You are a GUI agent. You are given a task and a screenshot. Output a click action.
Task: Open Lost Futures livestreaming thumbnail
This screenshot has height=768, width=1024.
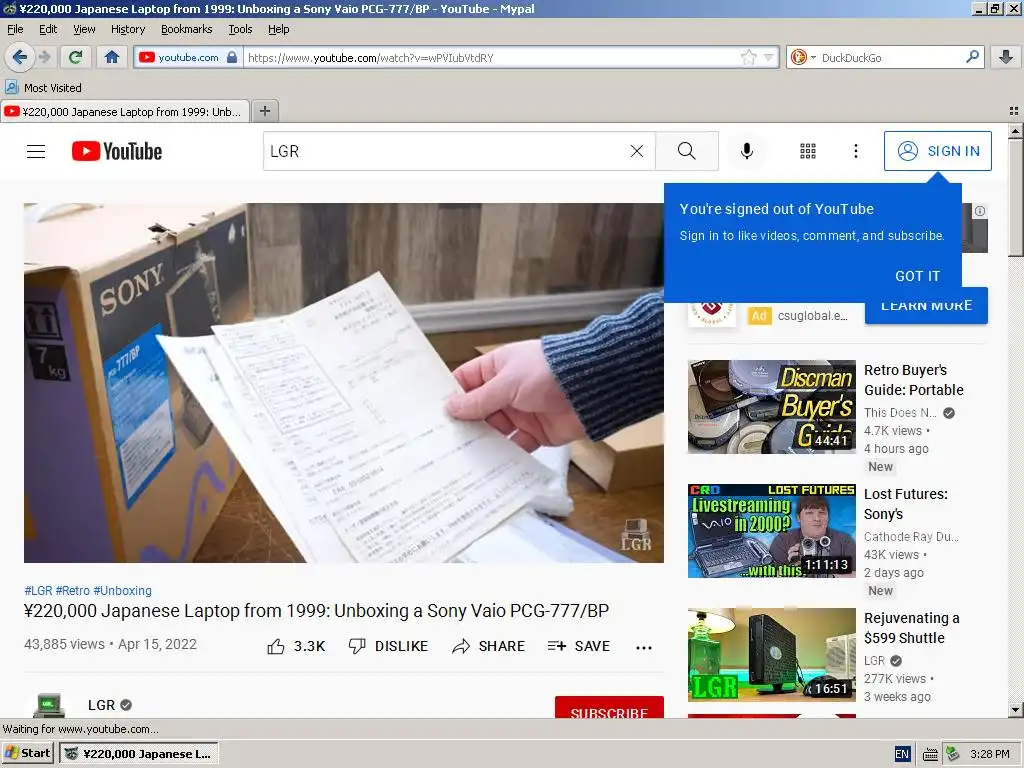click(771, 530)
